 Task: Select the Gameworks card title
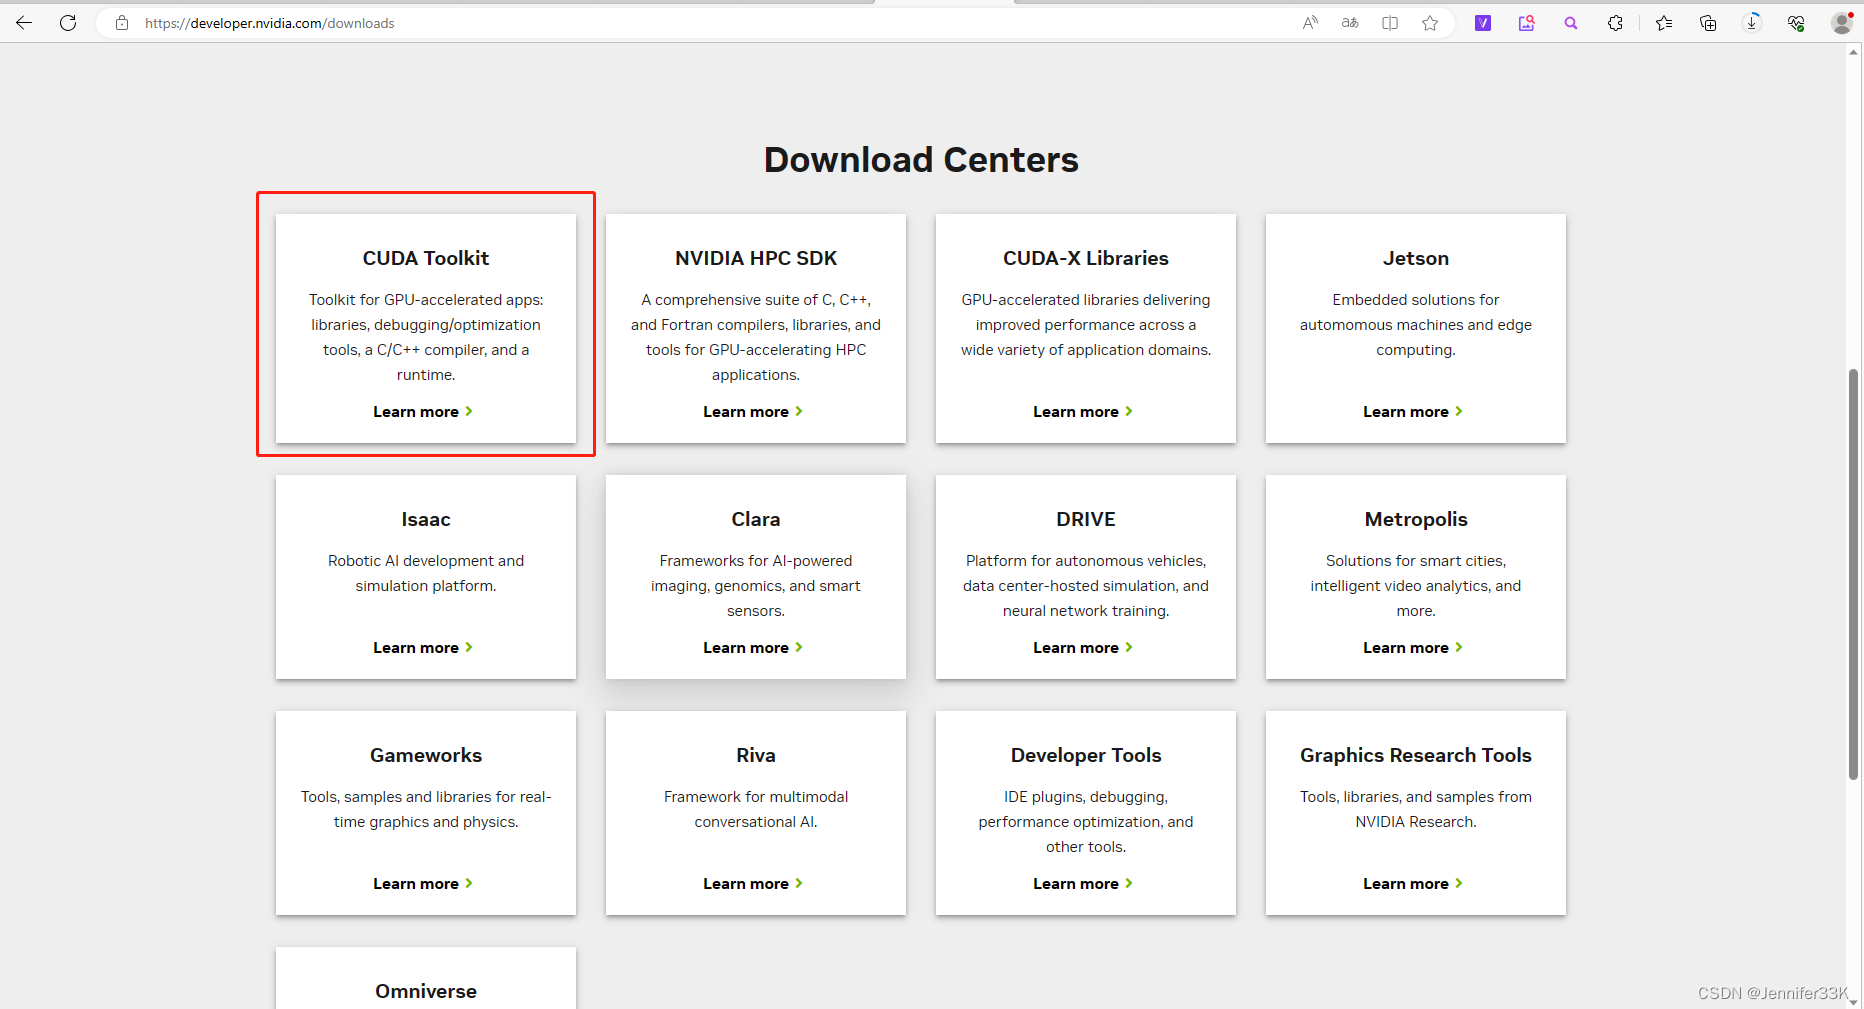tap(426, 755)
